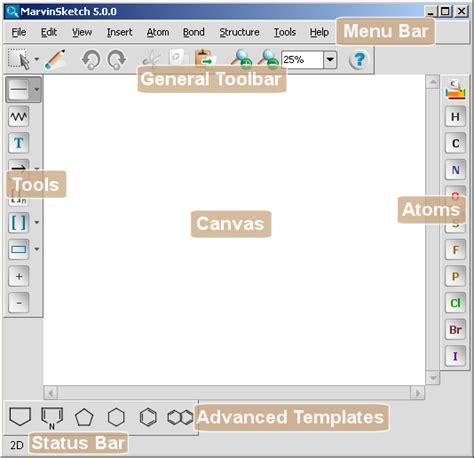Open the Tools menu
474x458 pixels.
285,32
